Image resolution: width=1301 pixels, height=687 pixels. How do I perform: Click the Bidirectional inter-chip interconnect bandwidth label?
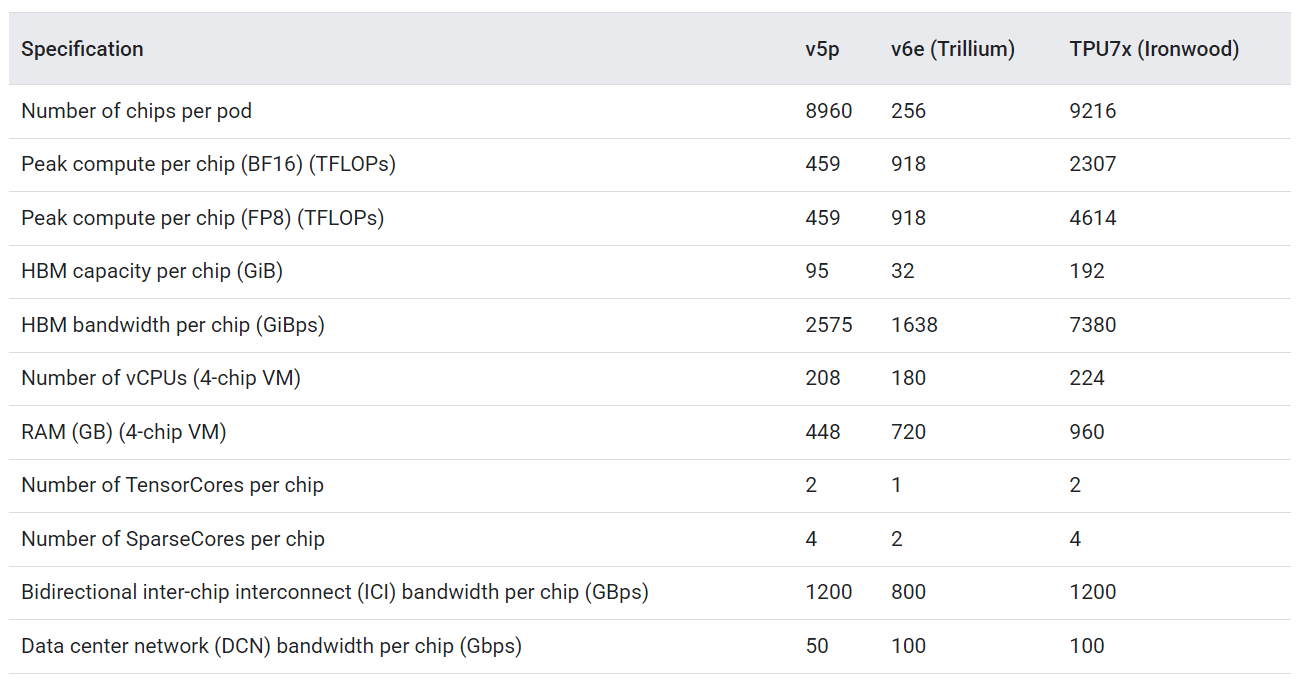[335, 592]
